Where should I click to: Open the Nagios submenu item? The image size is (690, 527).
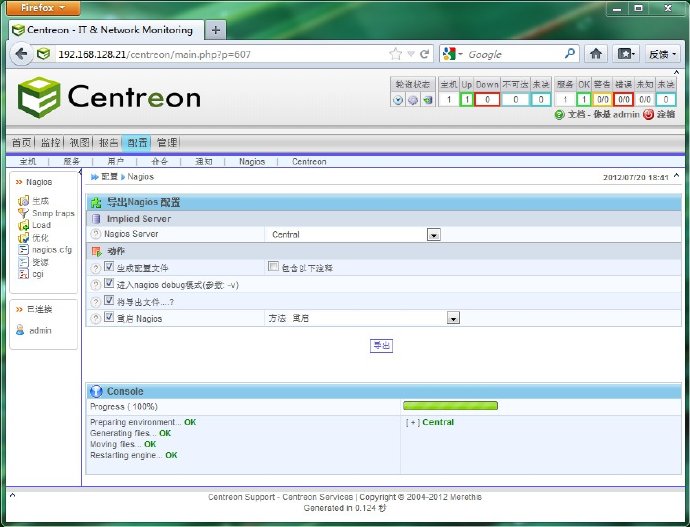point(252,161)
